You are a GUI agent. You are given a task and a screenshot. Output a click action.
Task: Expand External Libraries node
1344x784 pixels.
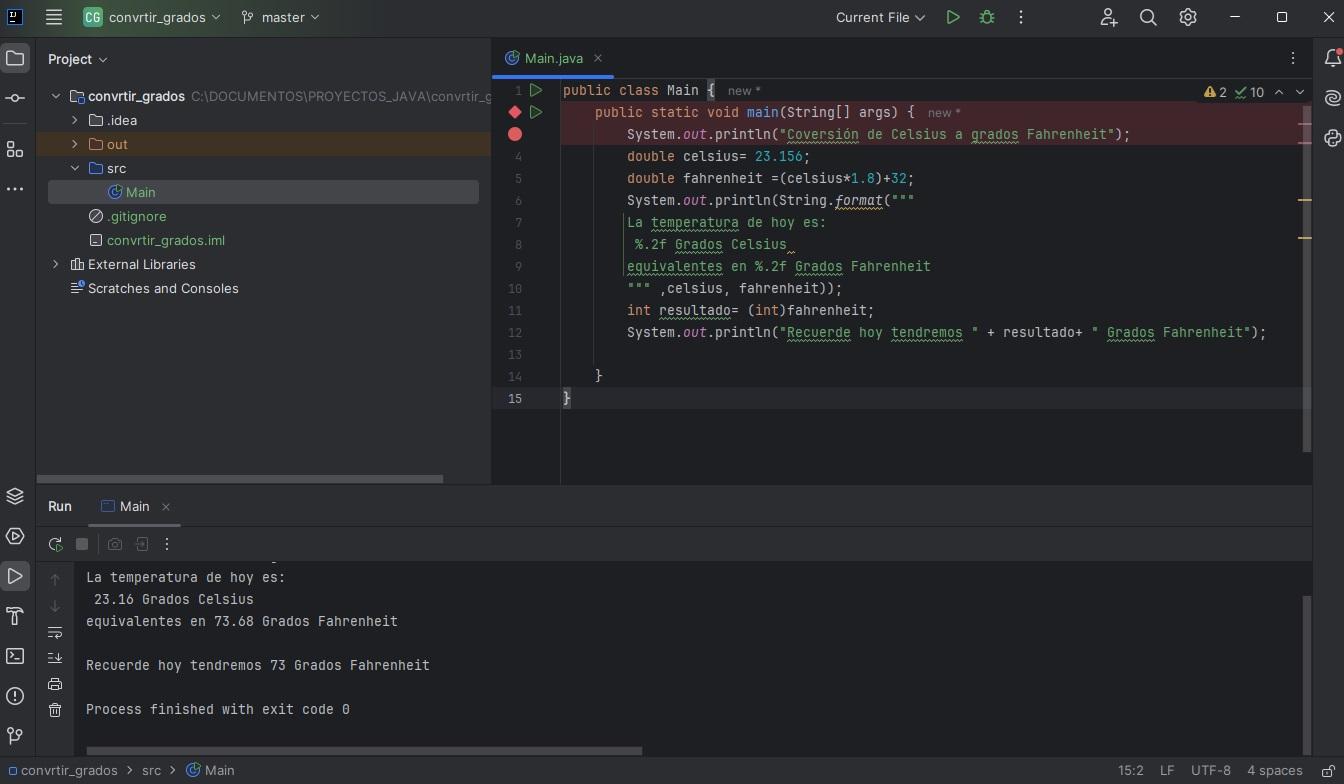click(x=56, y=264)
